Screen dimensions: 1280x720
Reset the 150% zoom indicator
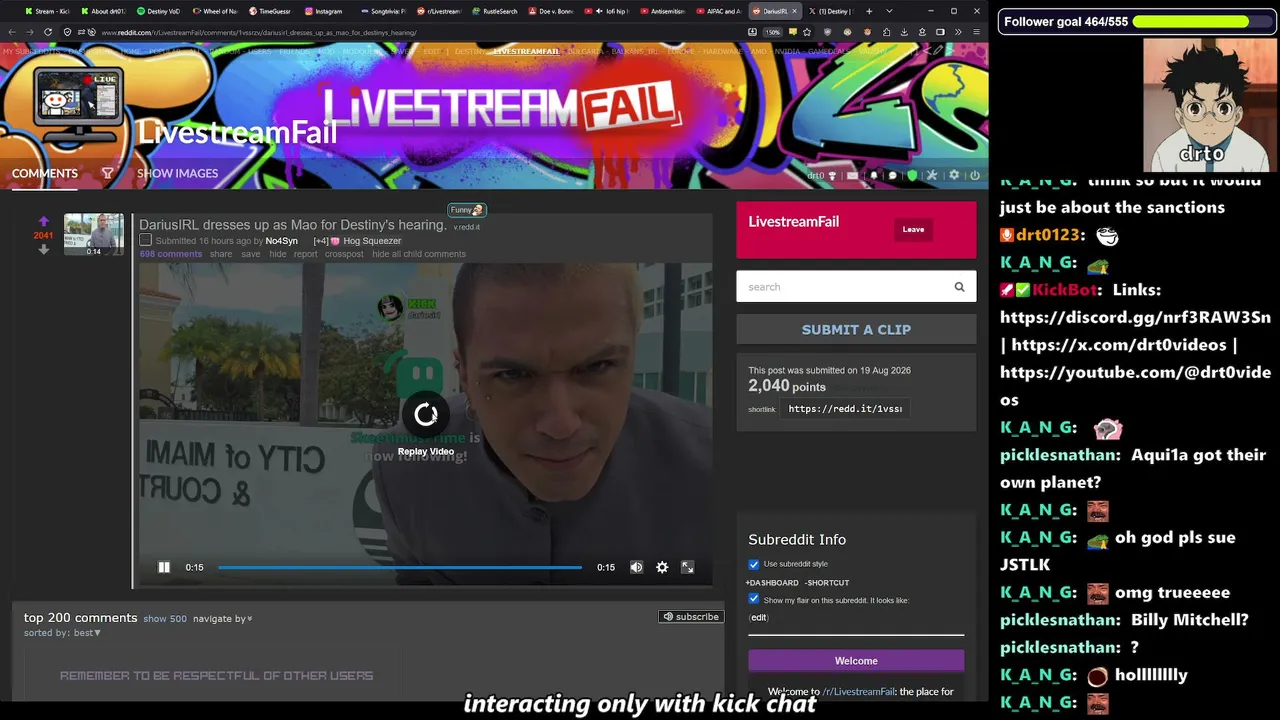(x=772, y=32)
